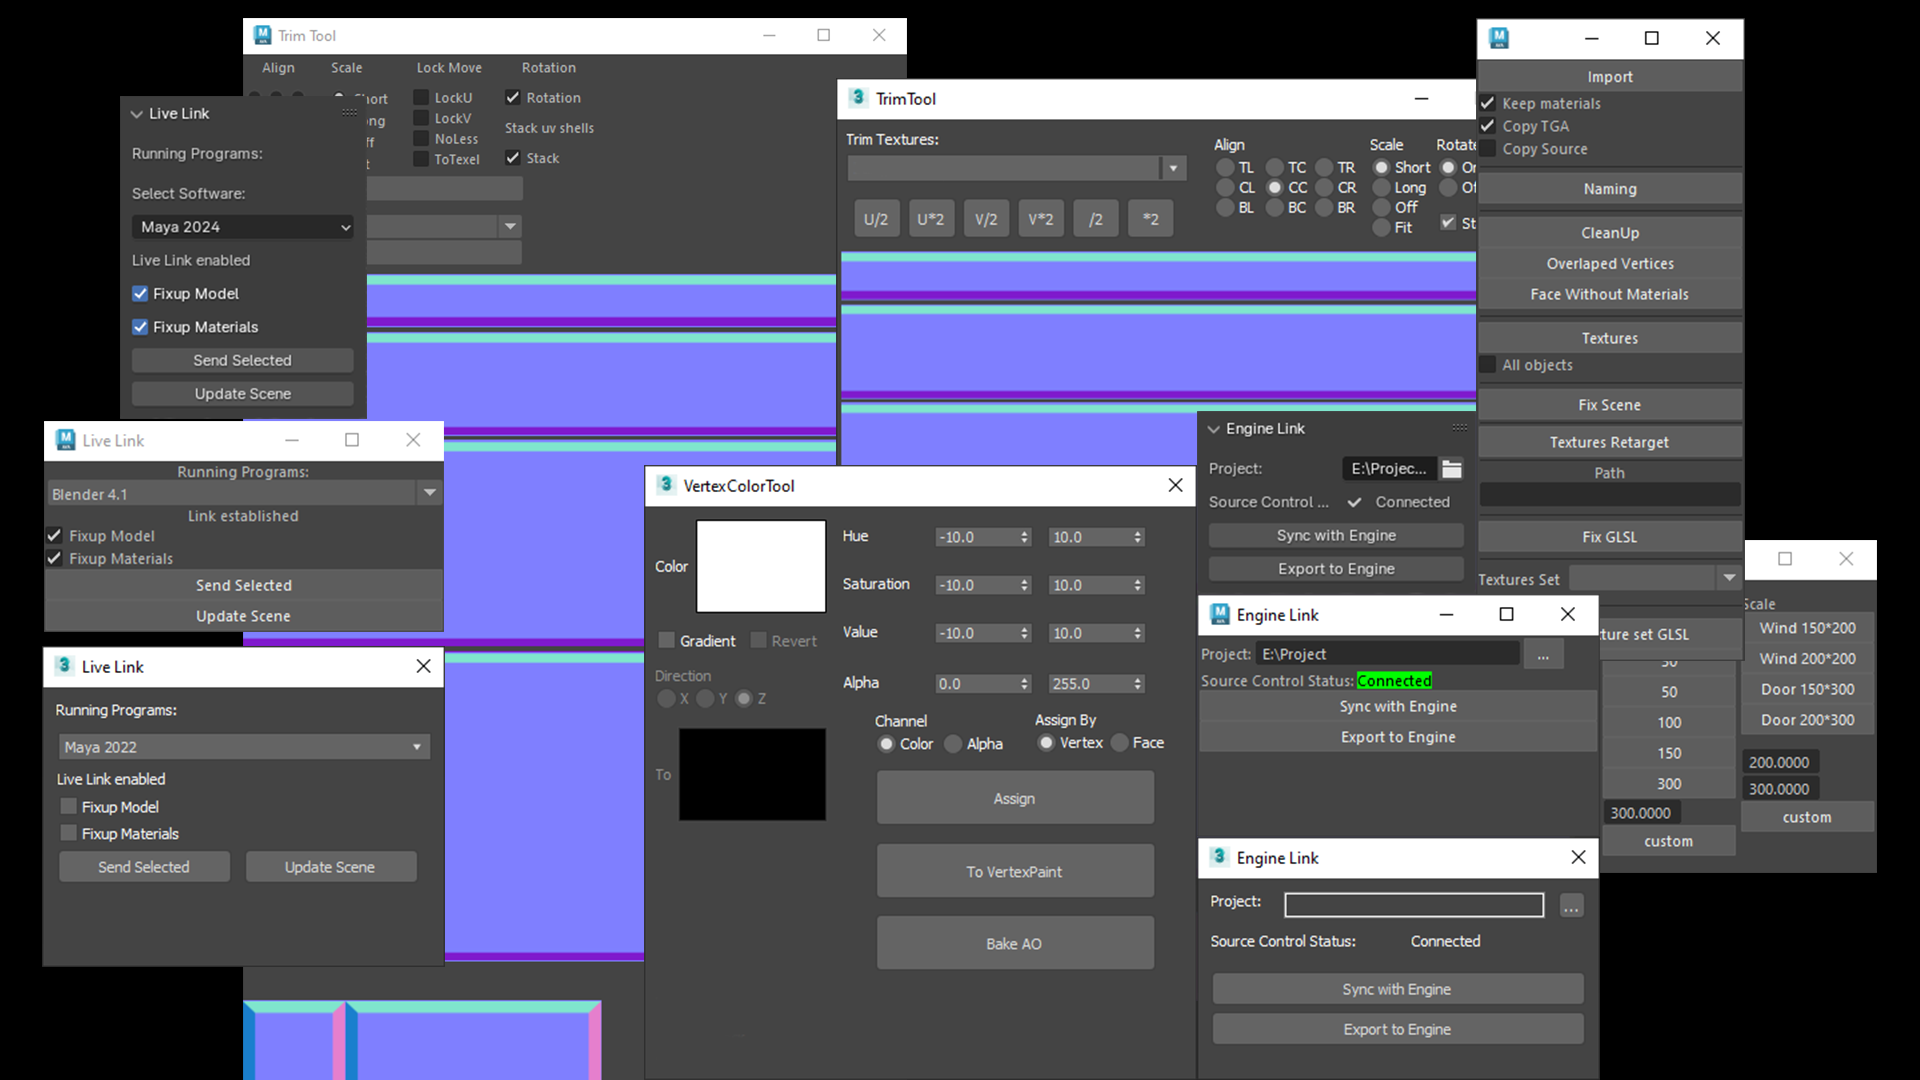Click the docked Engine Link panel grip handle
The height and width of the screenshot is (1080, 1920).
click(x=1459, y=427)
